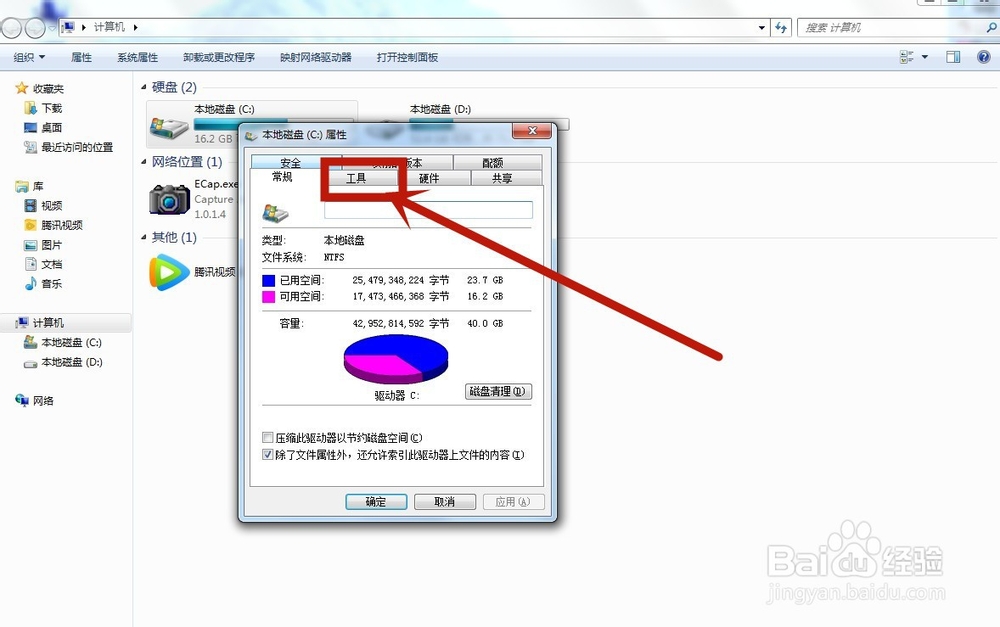Open the address bar history dropdown
The image size is (1000, 627).
click(761, 27)
